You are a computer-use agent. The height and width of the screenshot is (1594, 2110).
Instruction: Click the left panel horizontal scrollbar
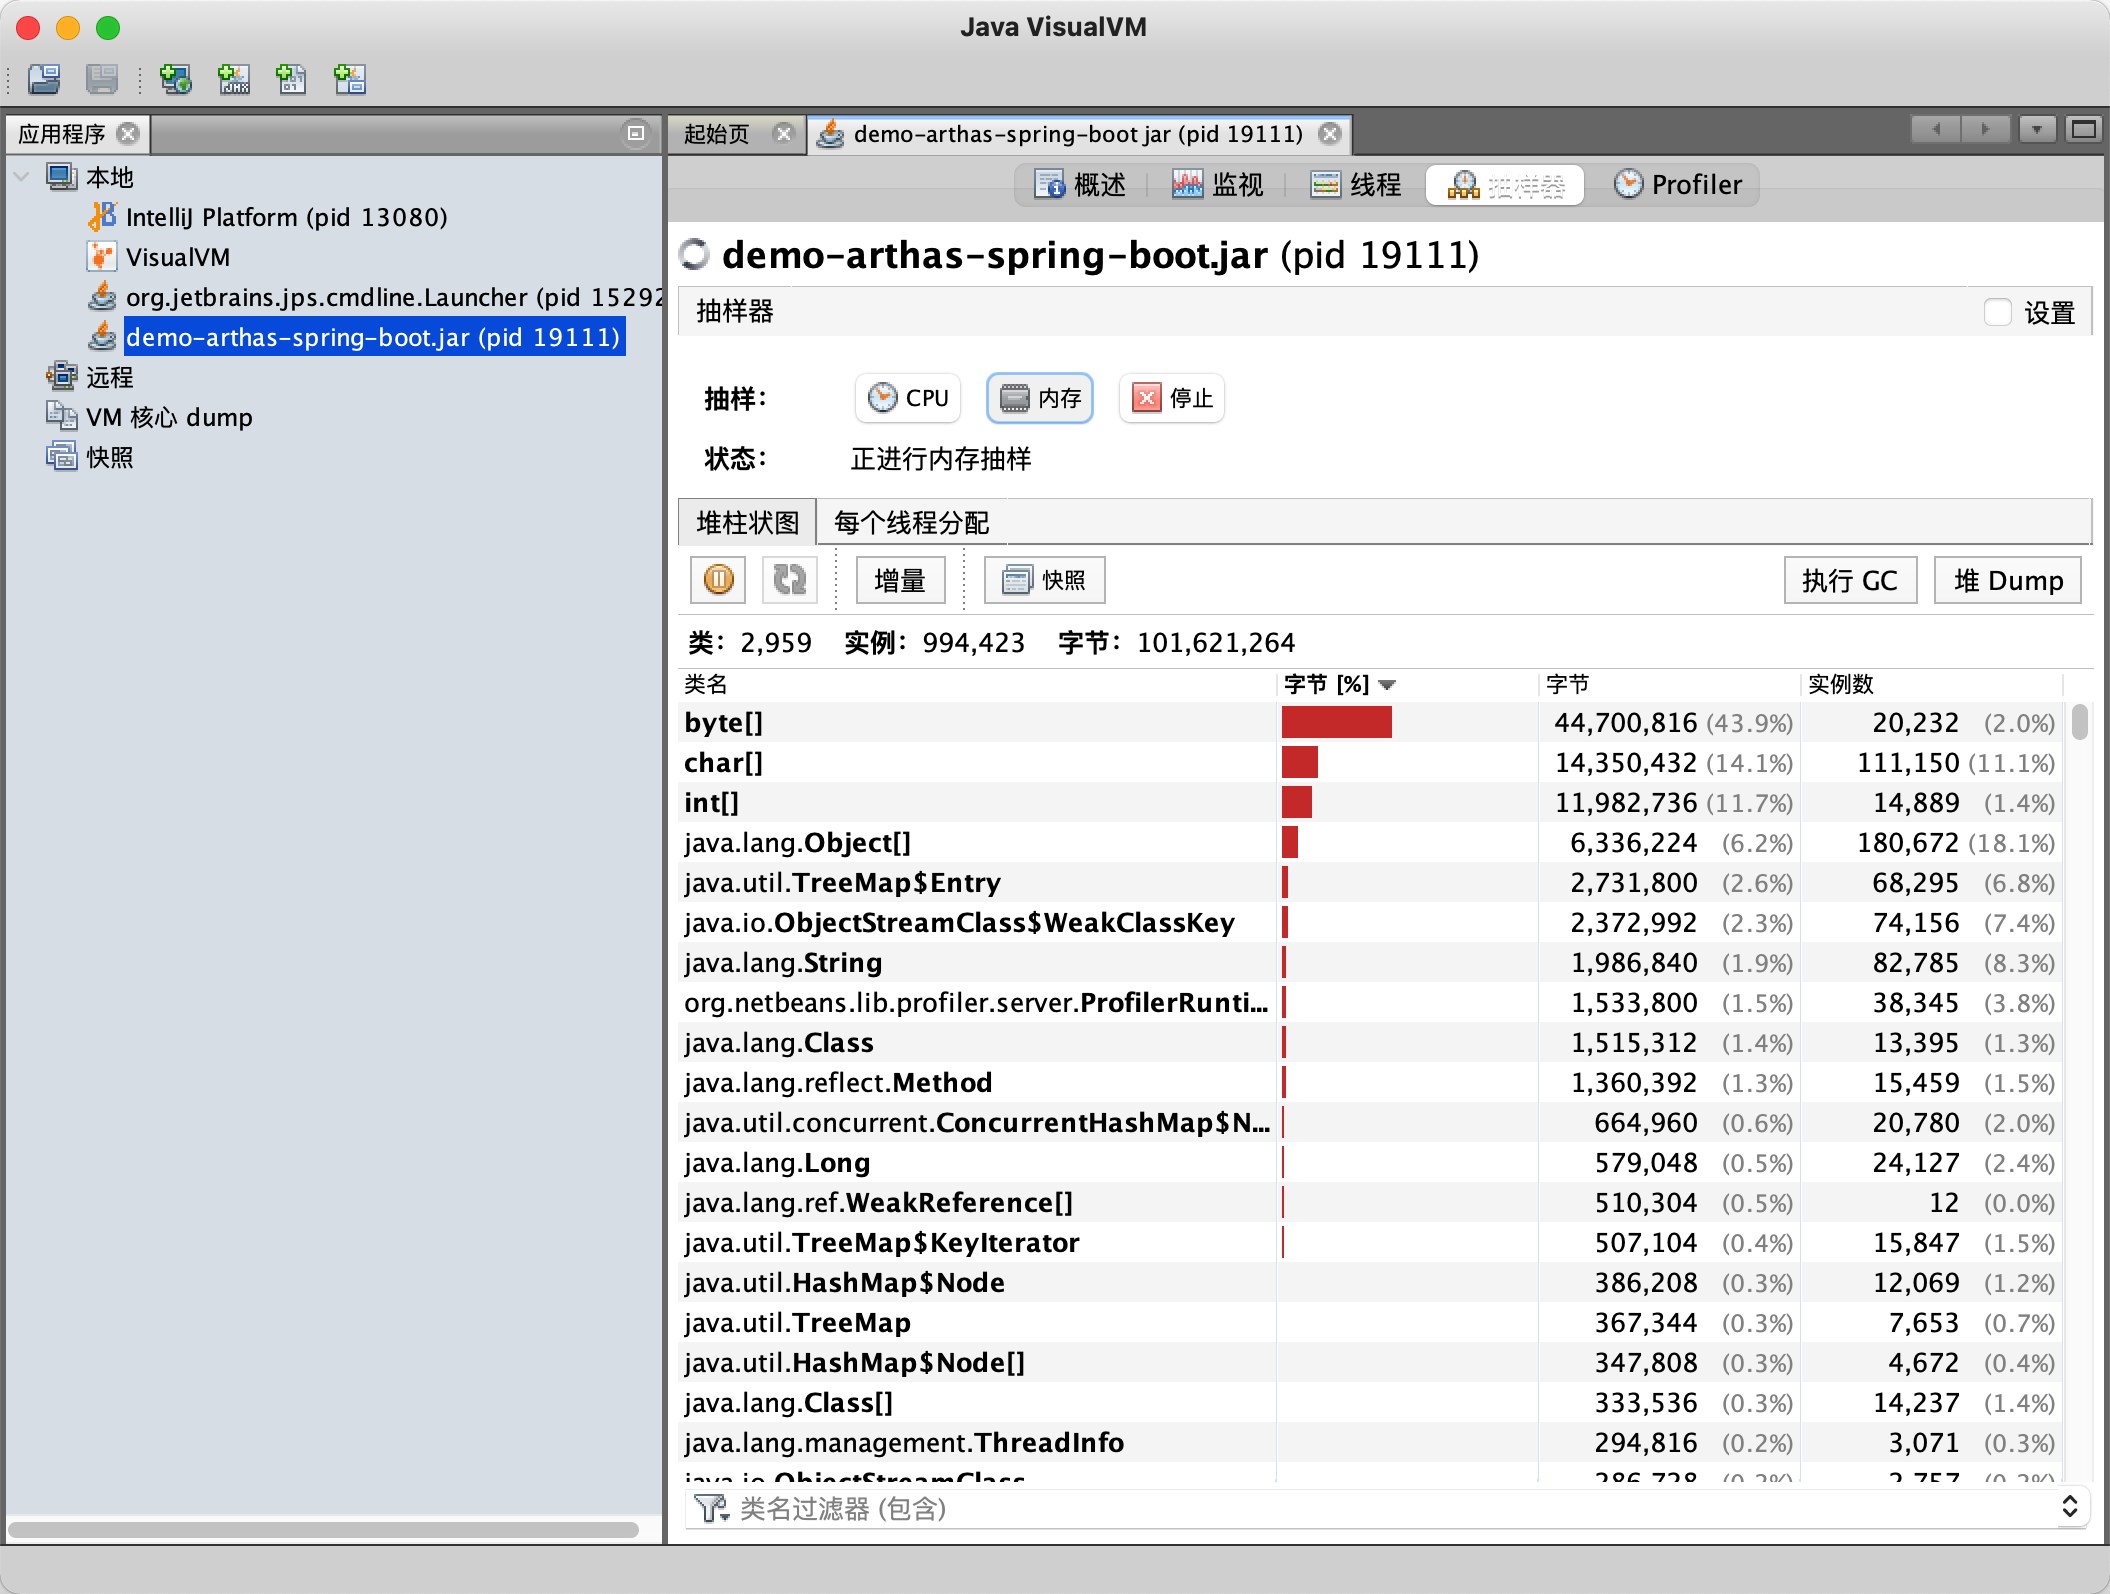pos(323,1529)
